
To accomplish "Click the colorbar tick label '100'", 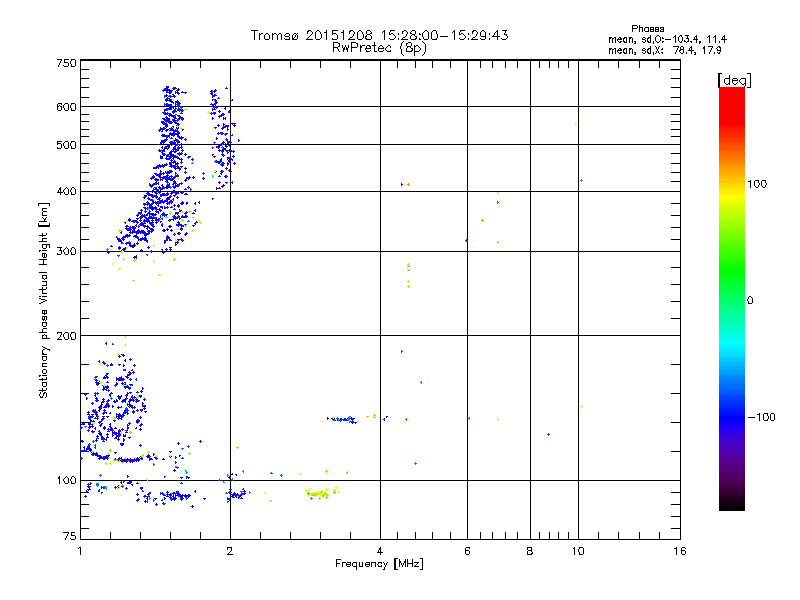I will coord(757,184).
